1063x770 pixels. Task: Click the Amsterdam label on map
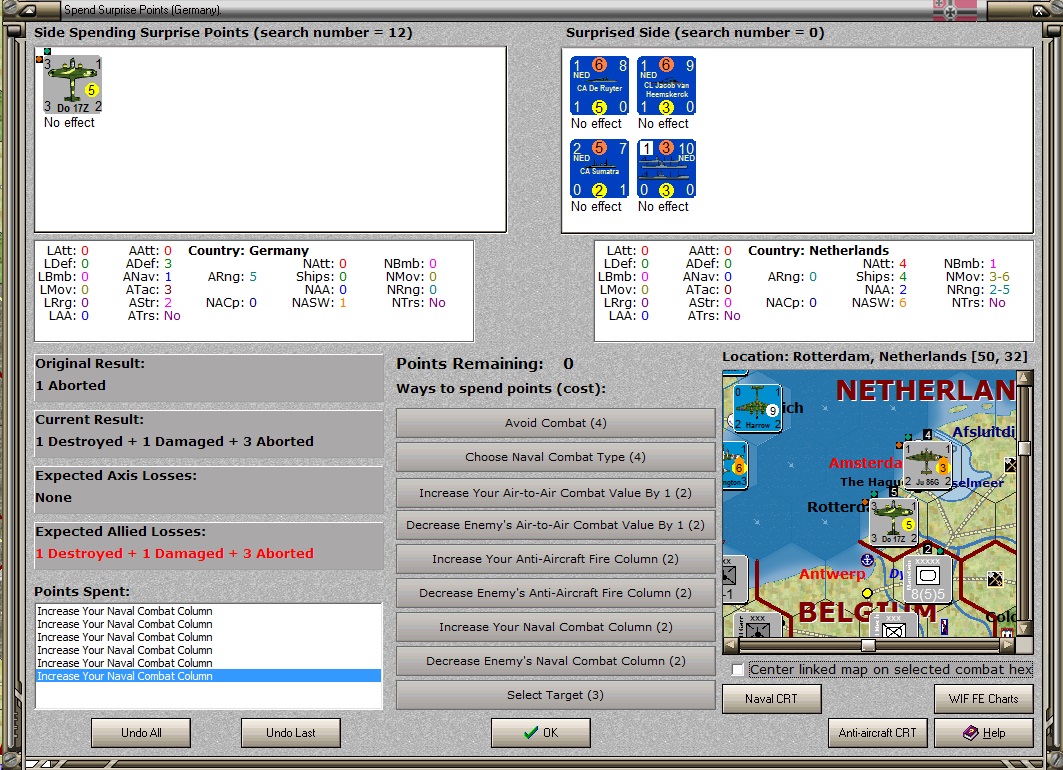coord(866,463)
